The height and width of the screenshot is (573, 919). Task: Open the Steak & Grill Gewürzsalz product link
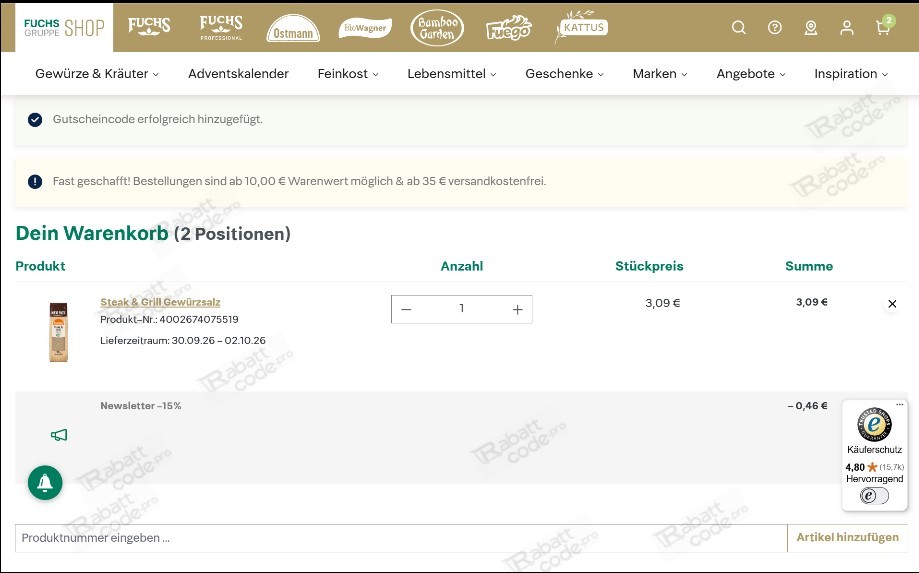[160, 302]
